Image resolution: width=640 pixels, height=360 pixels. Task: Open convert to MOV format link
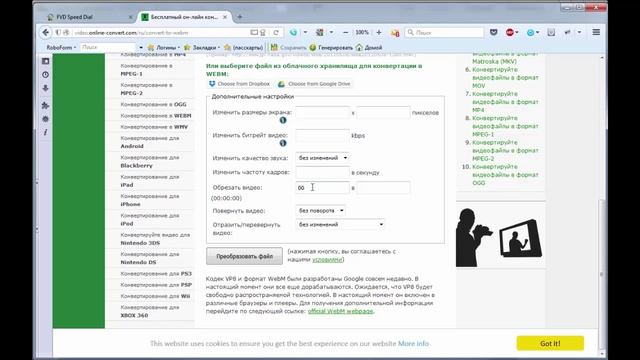pos(505,78)
